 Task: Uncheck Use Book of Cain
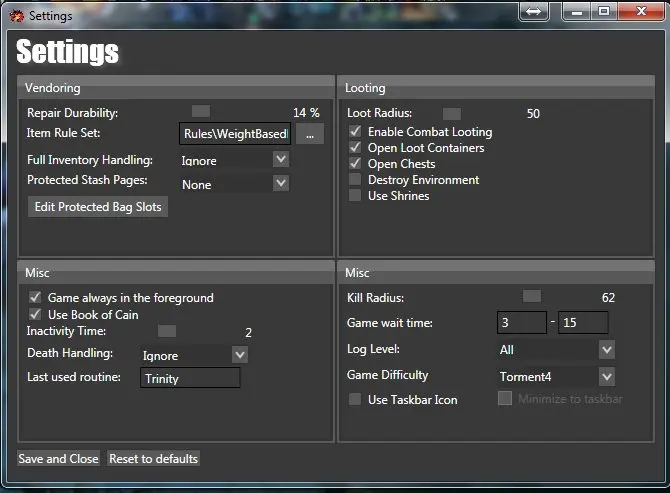click(x=35, y=314)
